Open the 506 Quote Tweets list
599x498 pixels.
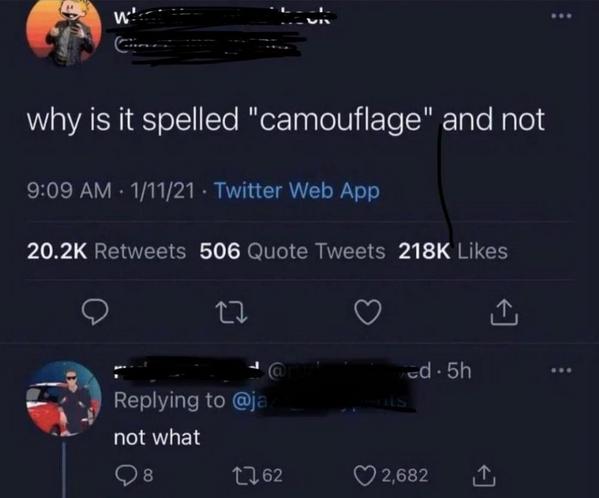[293, 251]
